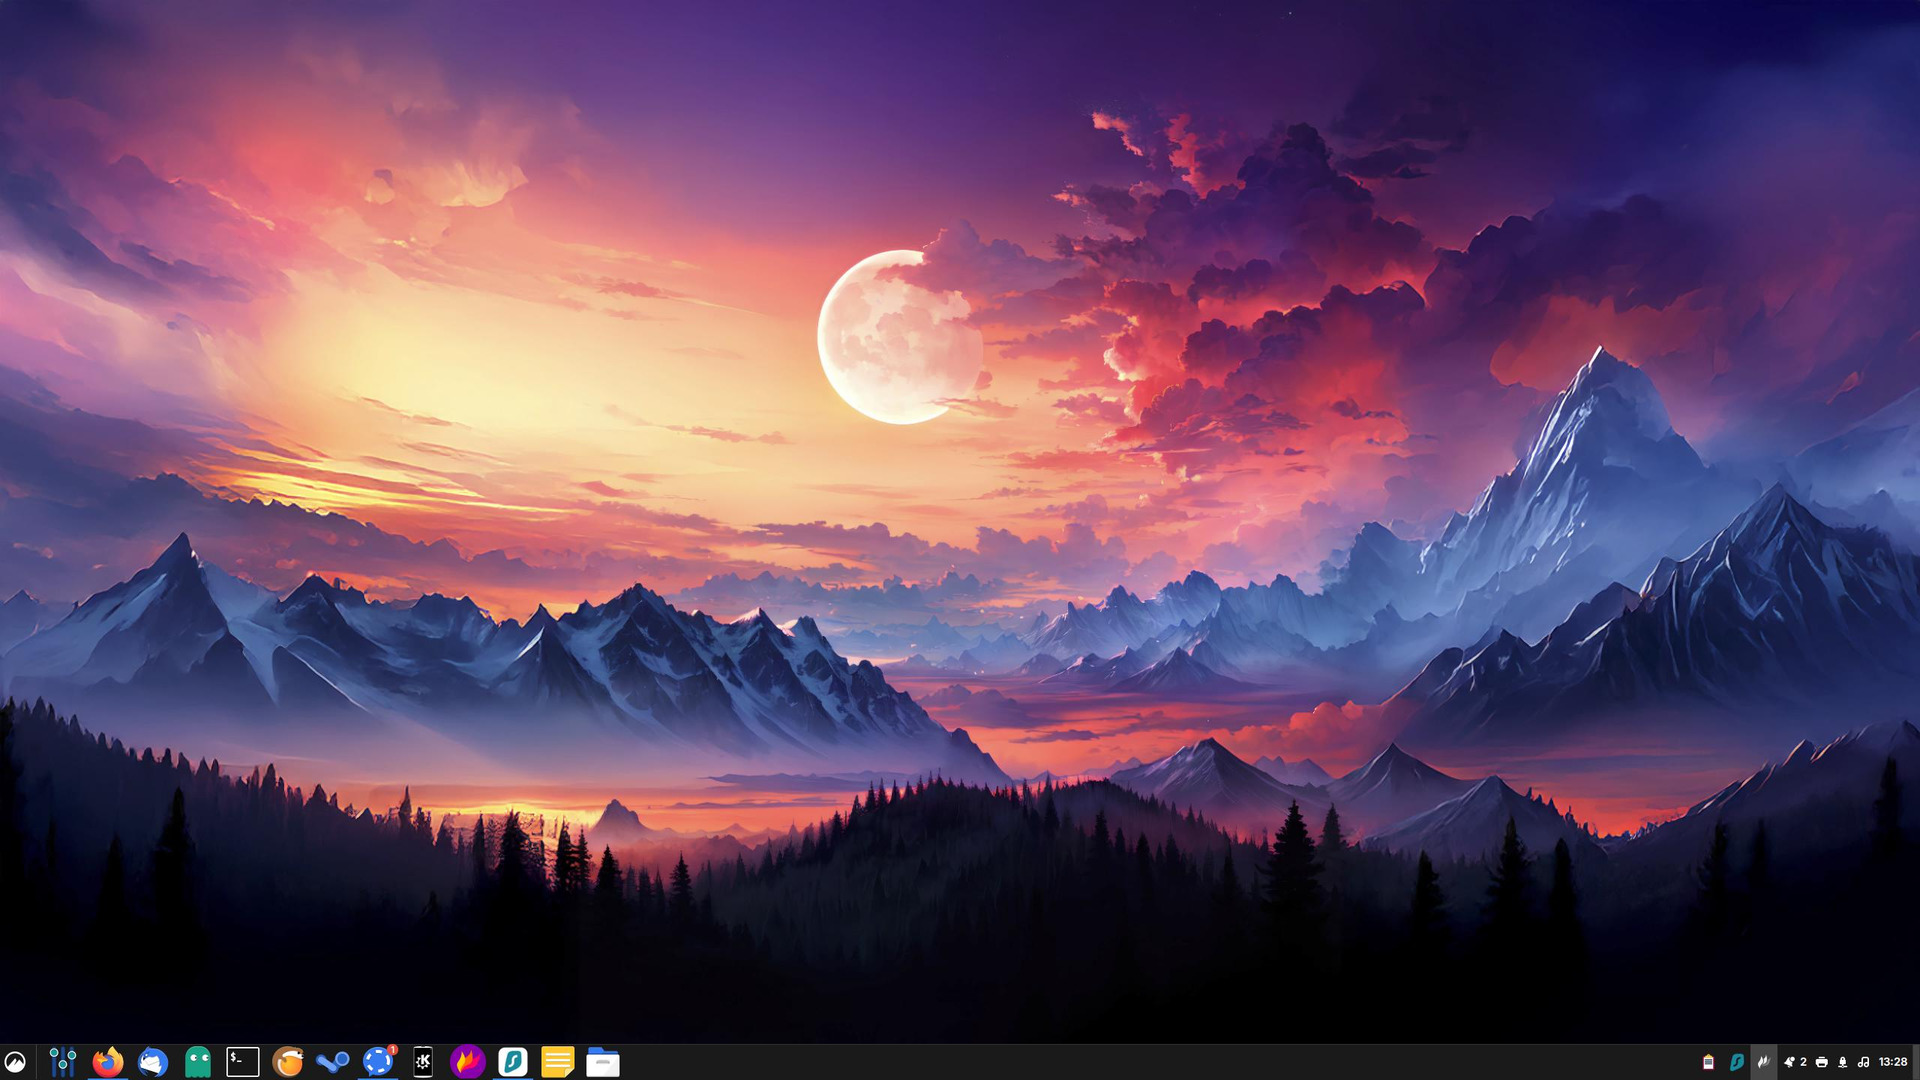Viewport: 1920px width, 1080px height.
Task: Launch Steam from the taskbar
Action: tap(333, 1061)
